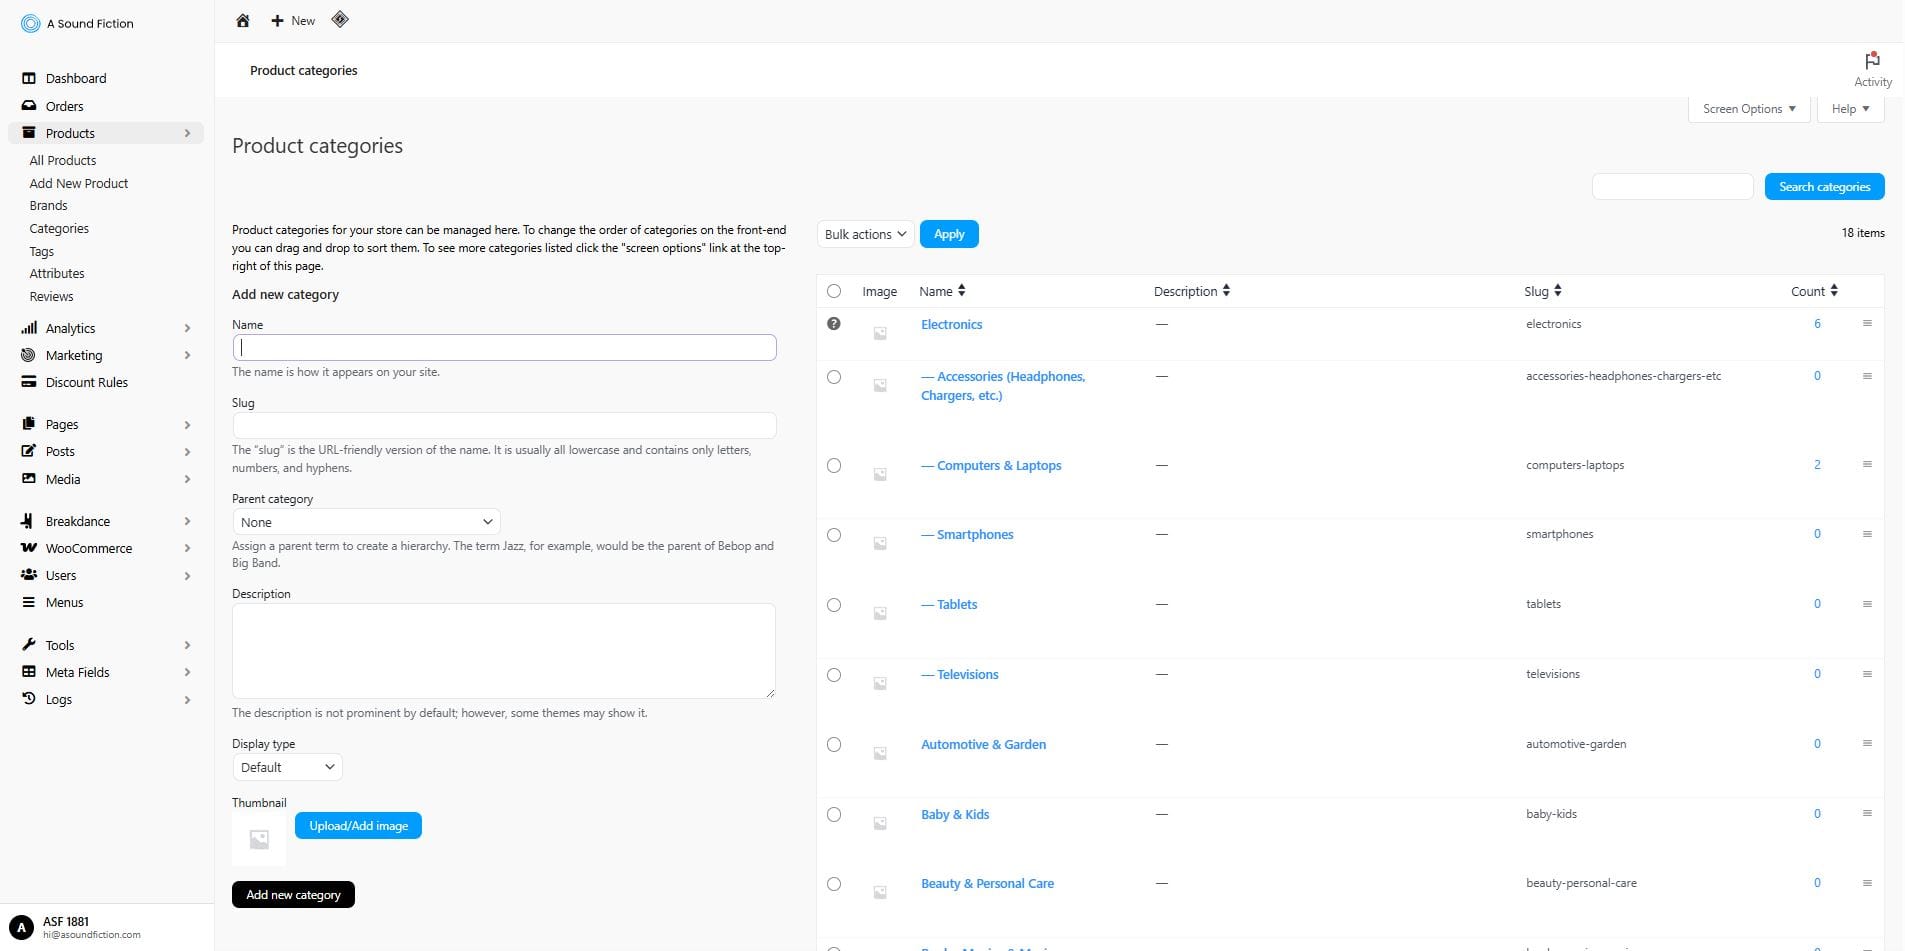1905x951 pixels.
Task: Click the Add new category button
Action: tap(292, 894)
